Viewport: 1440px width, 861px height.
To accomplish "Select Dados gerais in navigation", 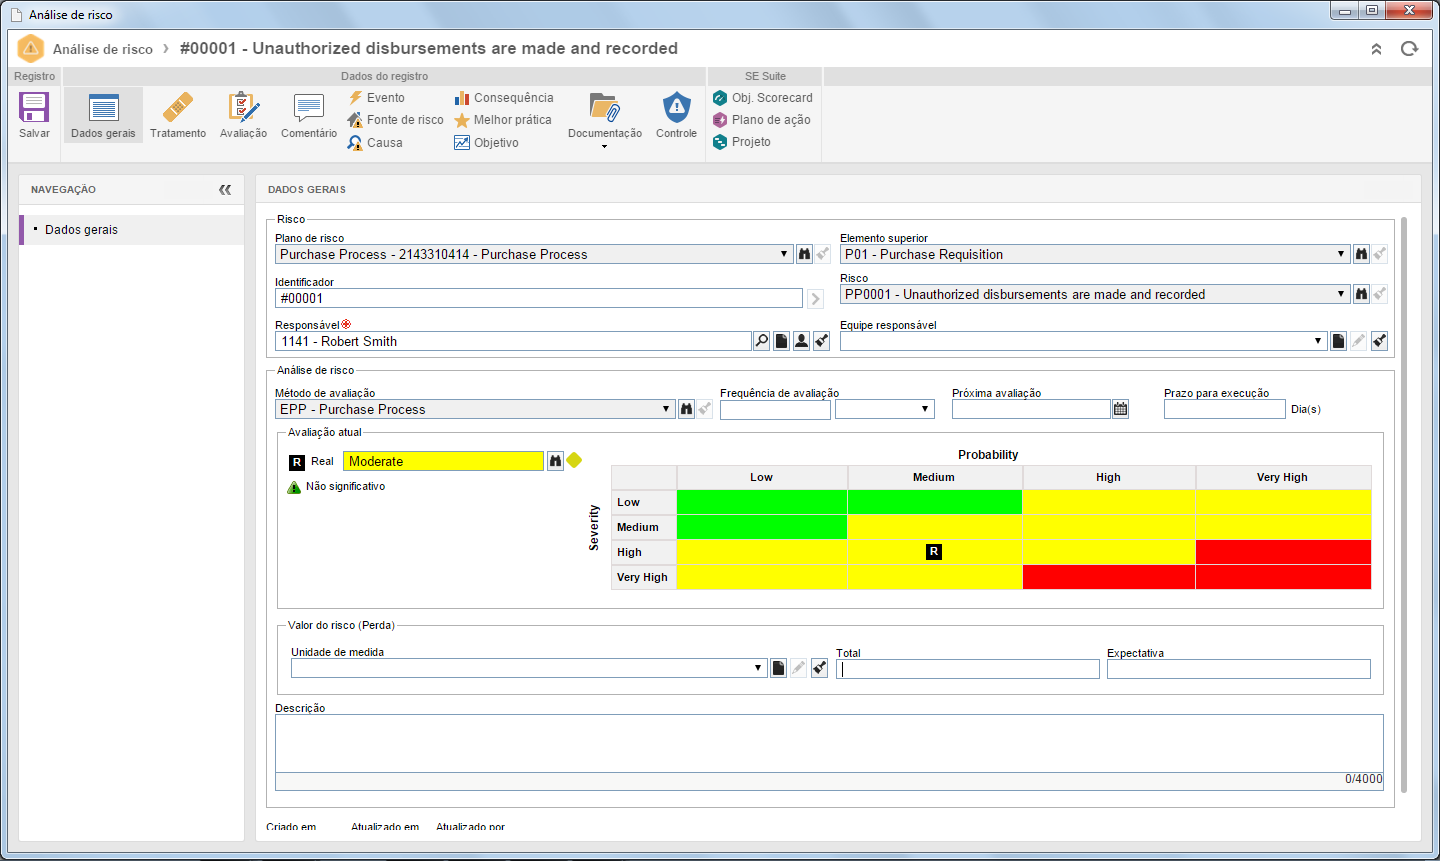I will pyautogui.click(x=132, y=230).
